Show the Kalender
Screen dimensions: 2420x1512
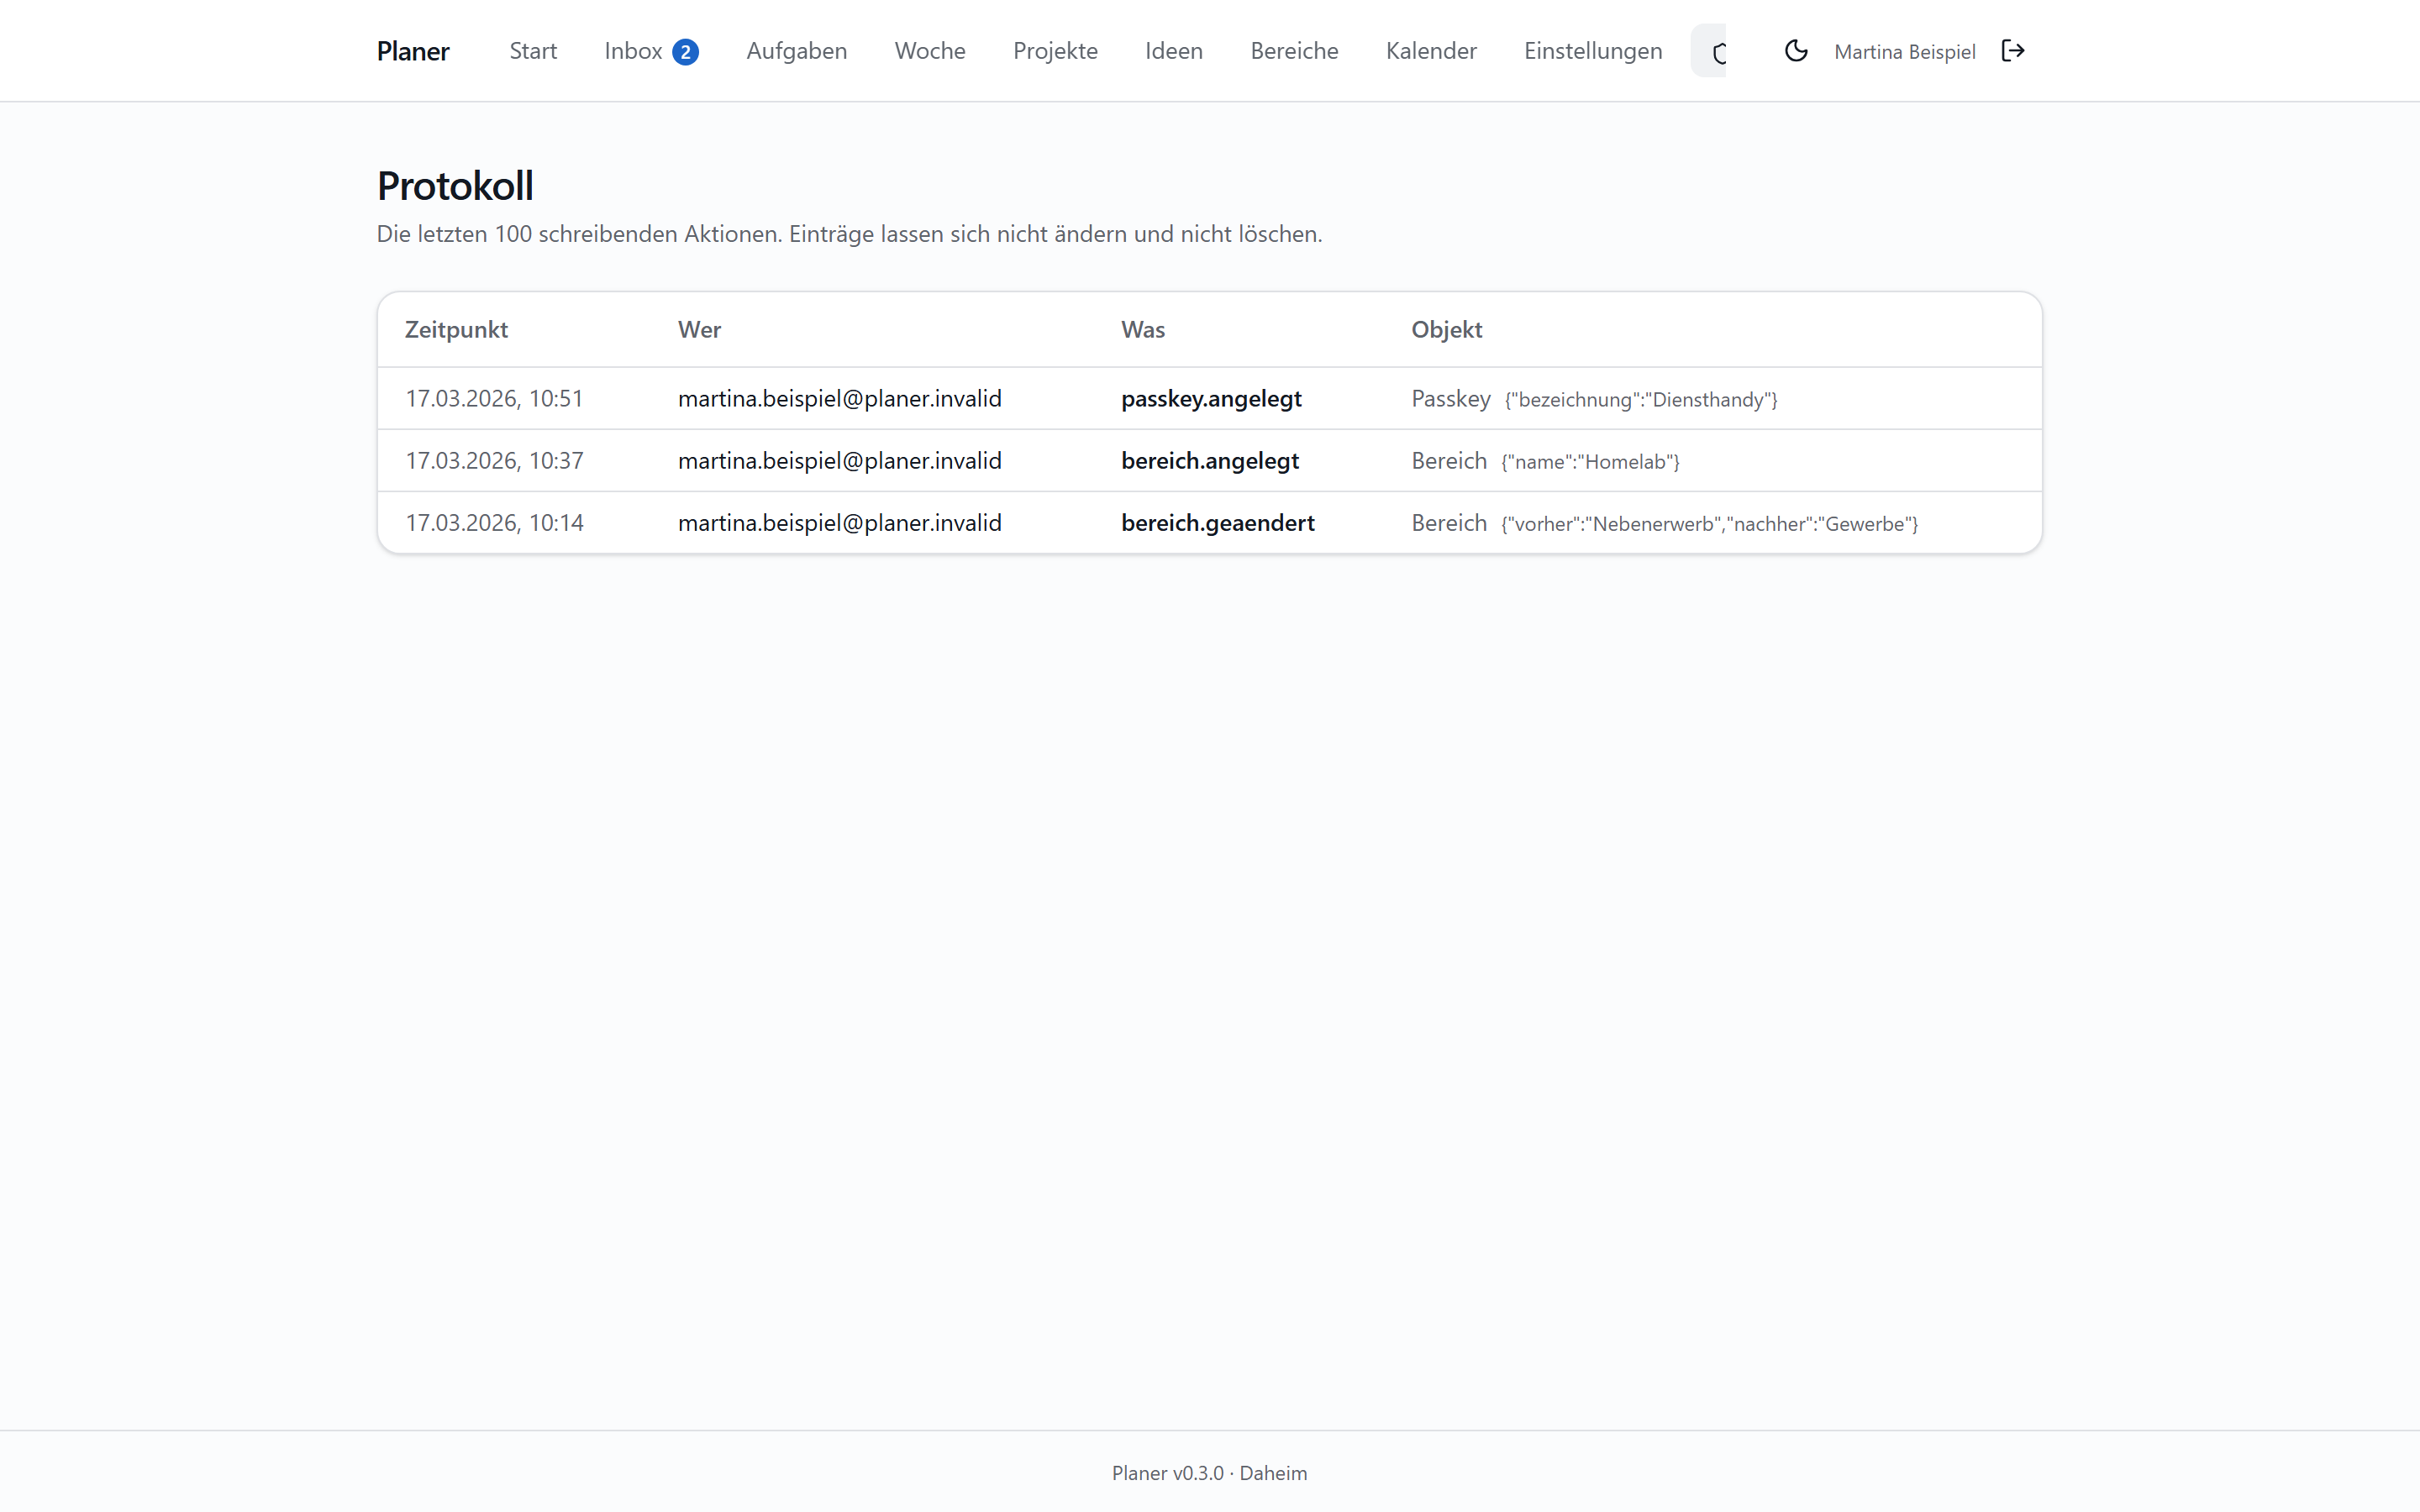tap(1431, 51)
